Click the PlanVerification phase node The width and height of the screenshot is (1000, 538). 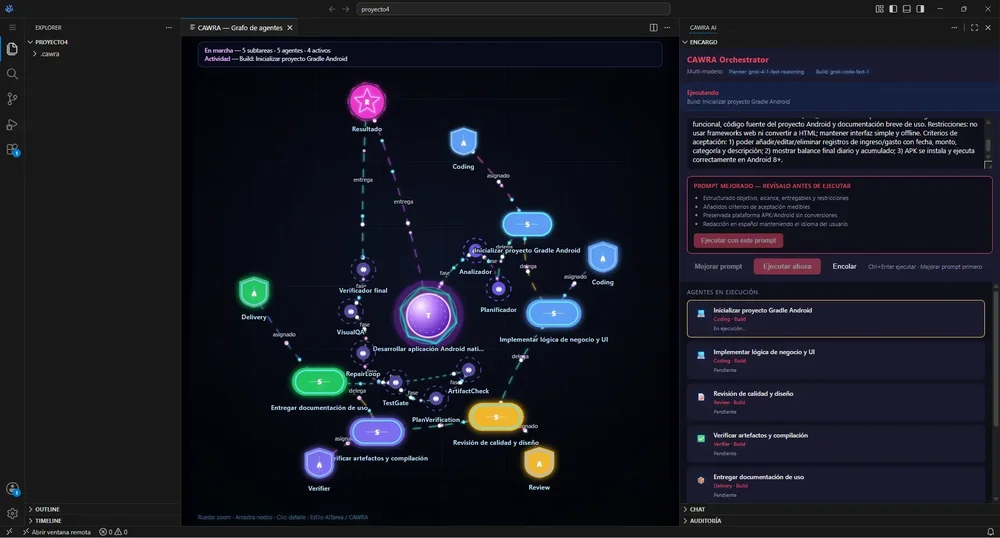coord(436,399)
